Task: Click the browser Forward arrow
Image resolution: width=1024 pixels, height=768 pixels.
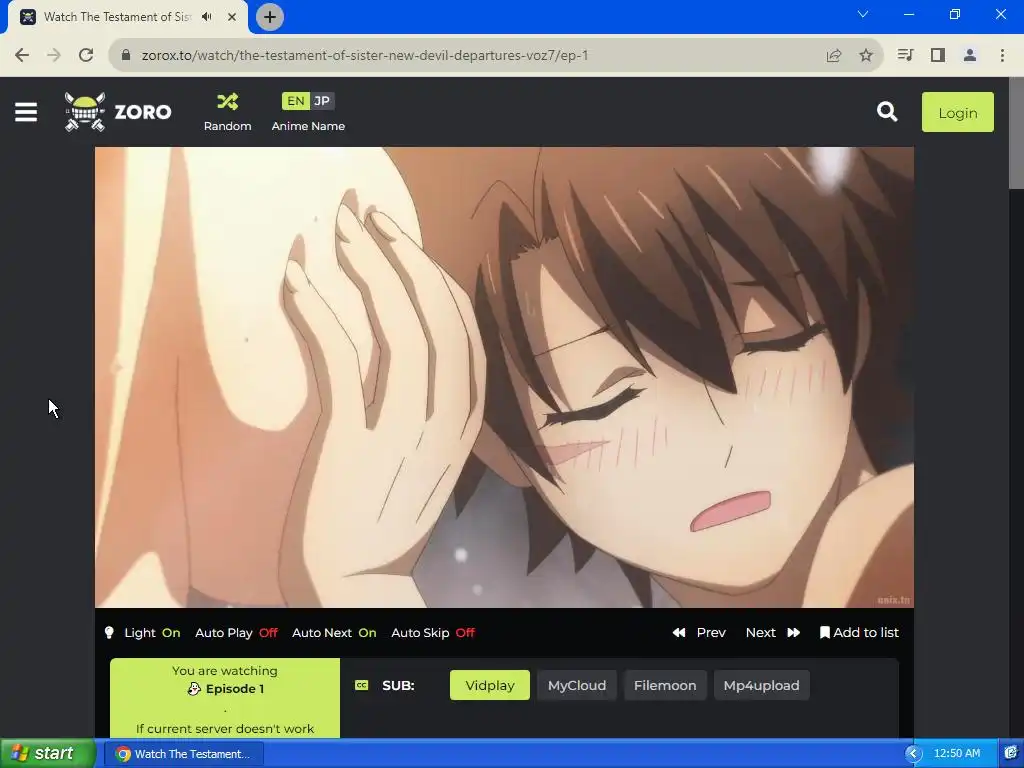Action: point(54,55)
